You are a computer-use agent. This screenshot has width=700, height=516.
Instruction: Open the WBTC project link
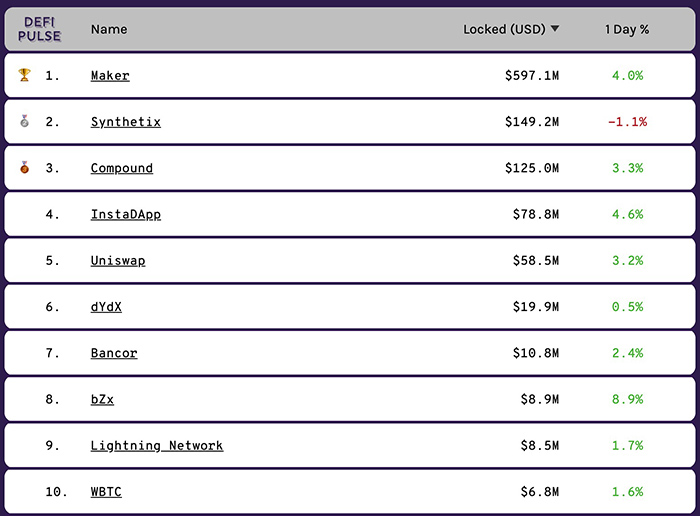[x=106, y=492]
